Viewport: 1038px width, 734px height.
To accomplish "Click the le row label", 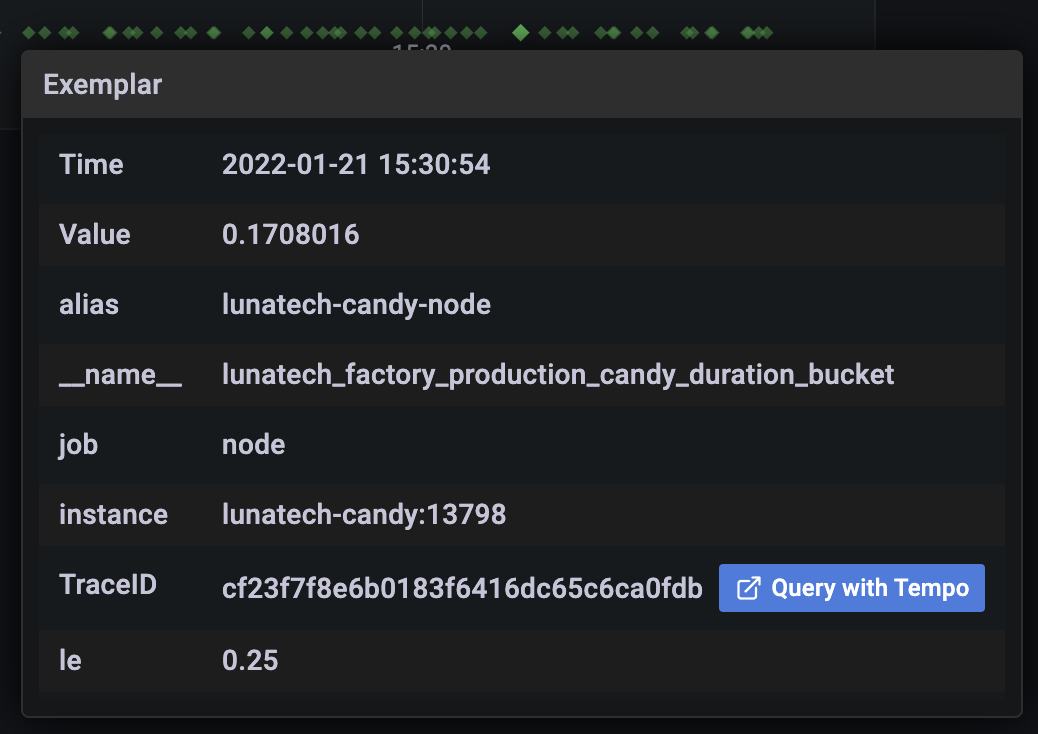I will click(x=70, y=661).
